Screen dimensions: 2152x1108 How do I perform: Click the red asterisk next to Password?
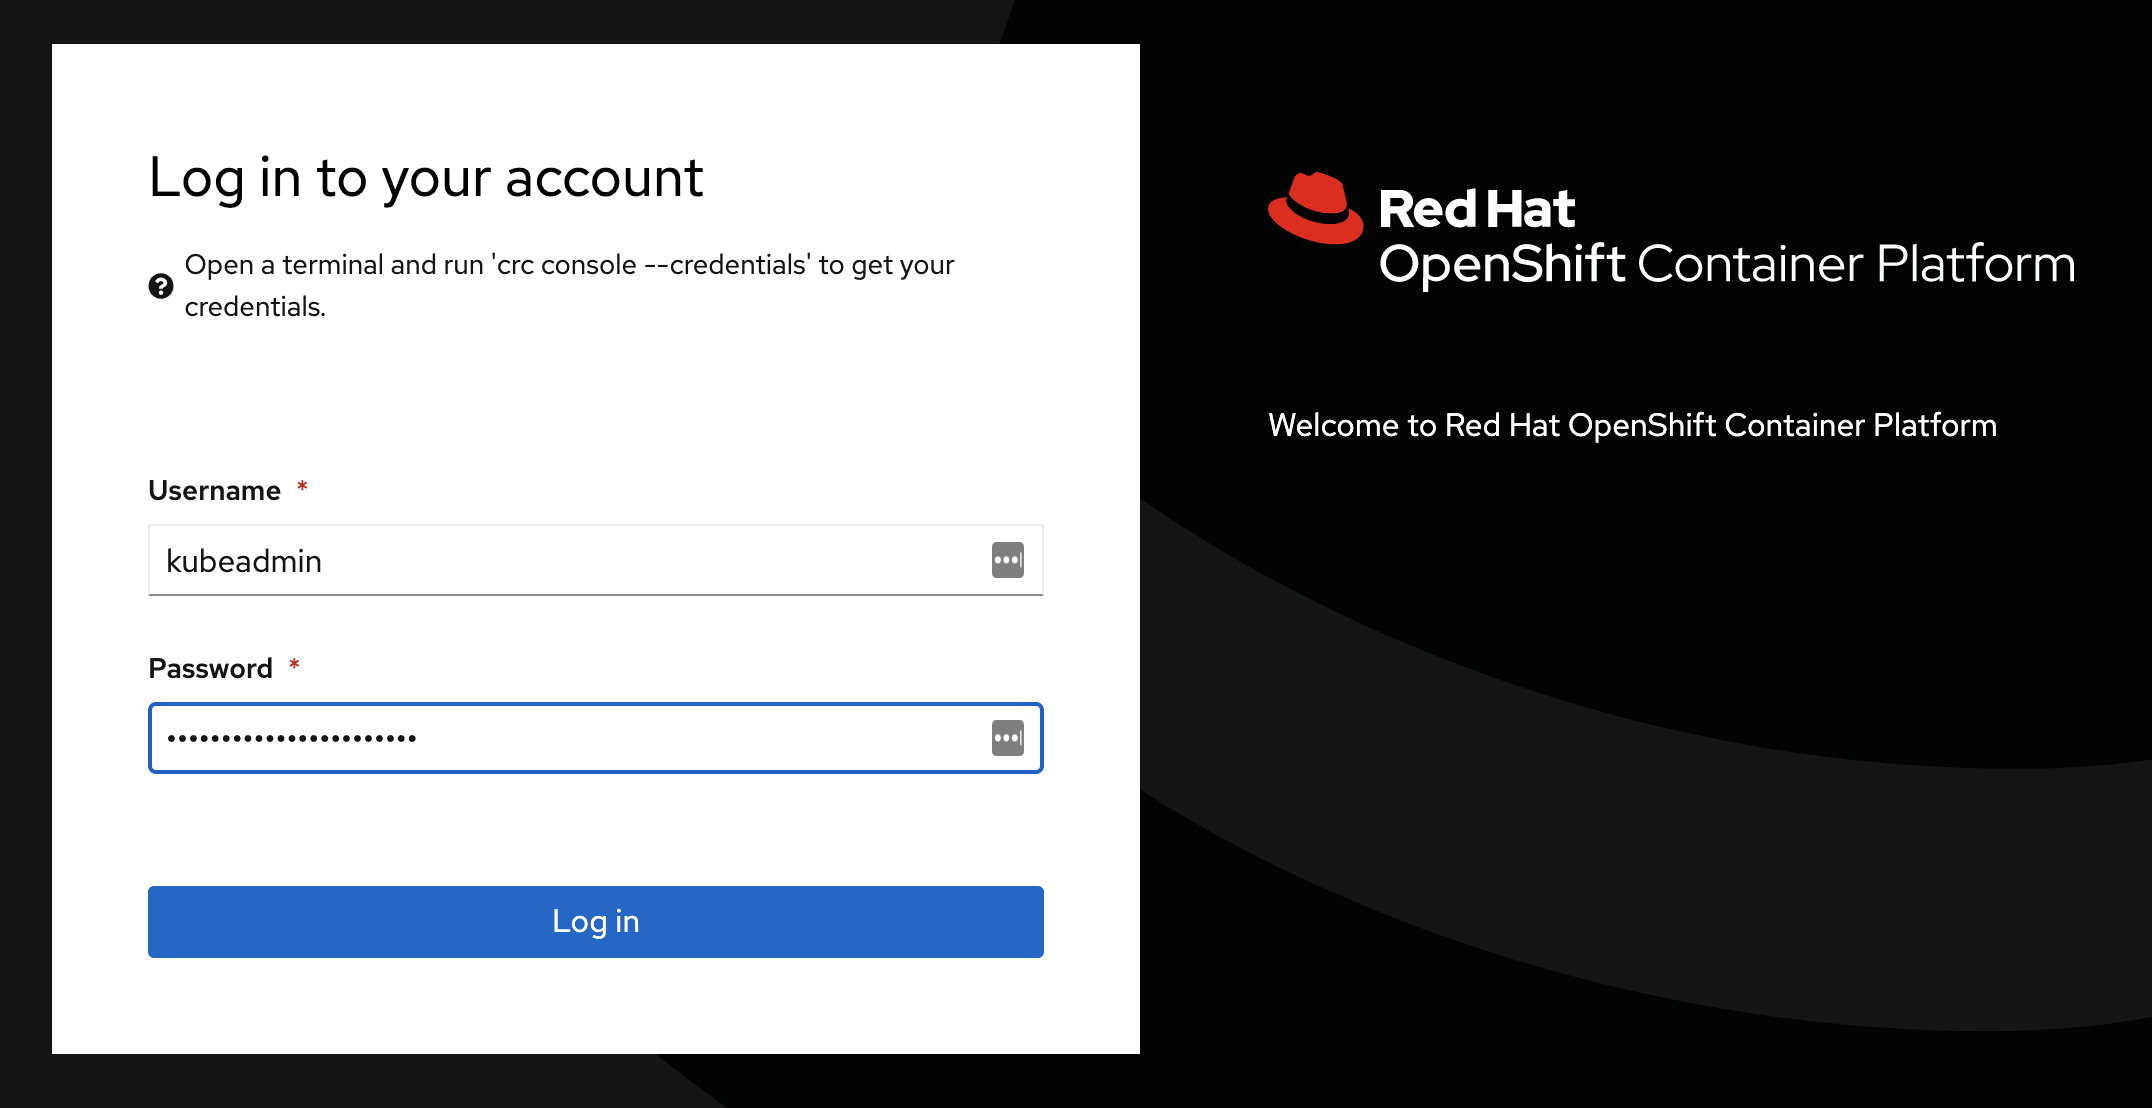[295, 666]
